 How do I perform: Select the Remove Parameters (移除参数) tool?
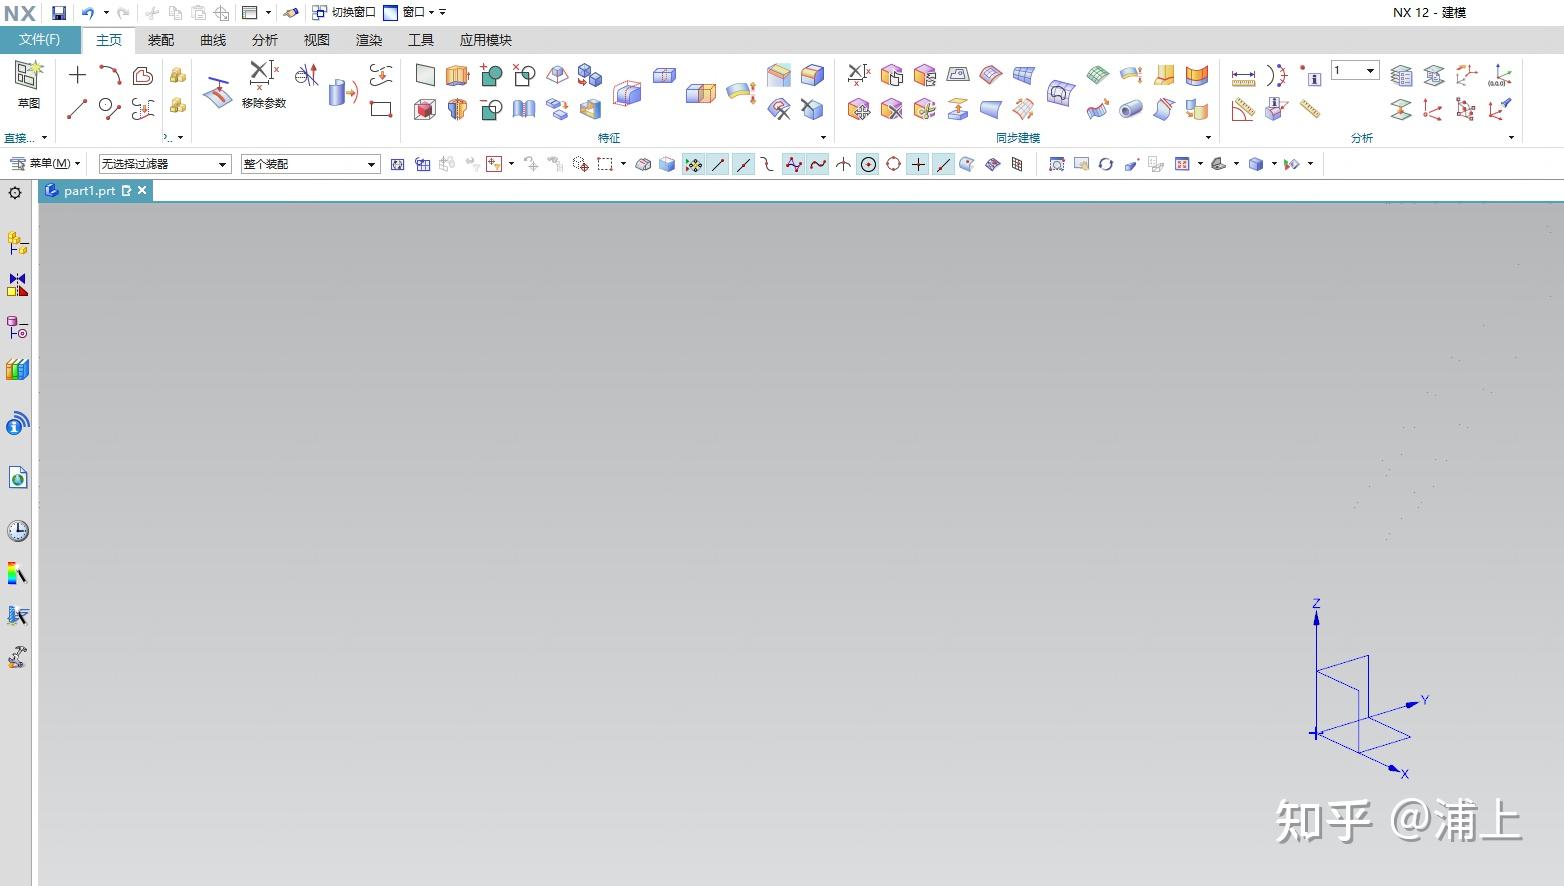[x=264, y=84]
